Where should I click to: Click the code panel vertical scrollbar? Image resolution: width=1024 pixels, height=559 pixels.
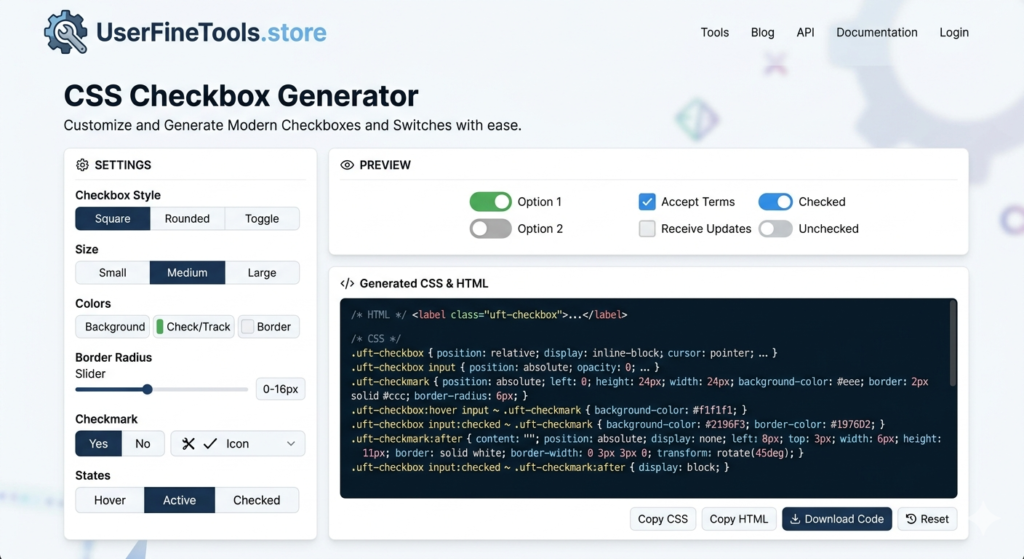pos(953,343)
